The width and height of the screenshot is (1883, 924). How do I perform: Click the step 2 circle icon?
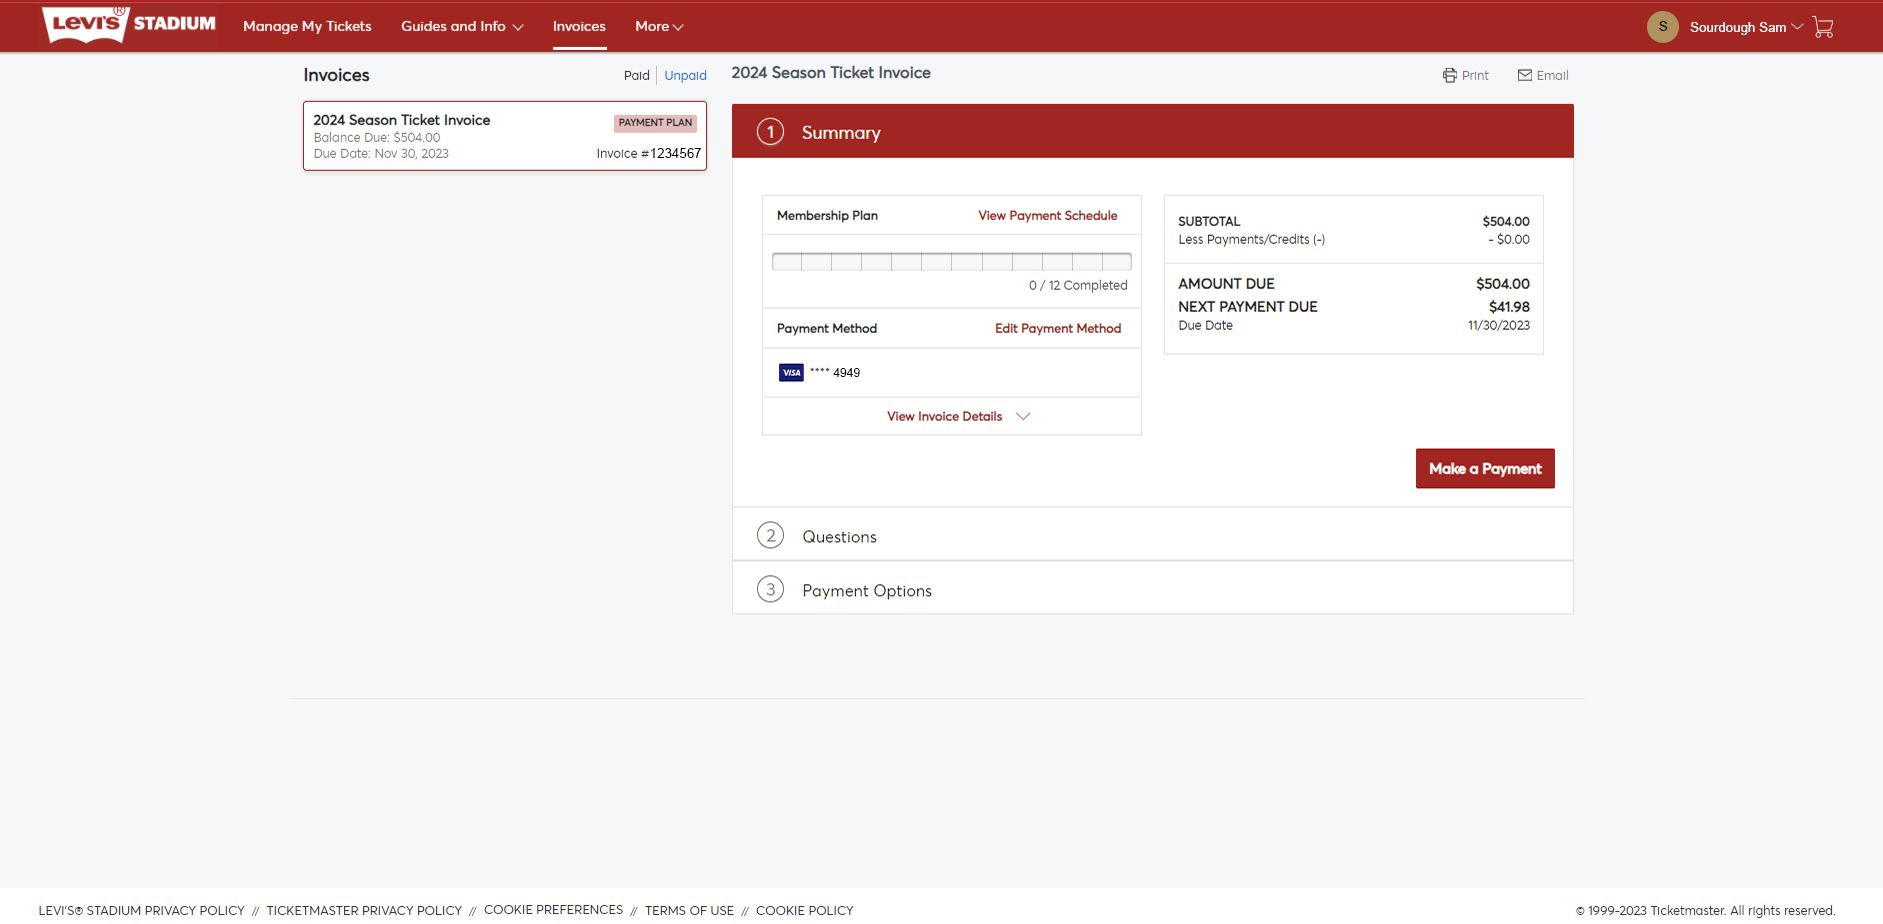point(770,536)
